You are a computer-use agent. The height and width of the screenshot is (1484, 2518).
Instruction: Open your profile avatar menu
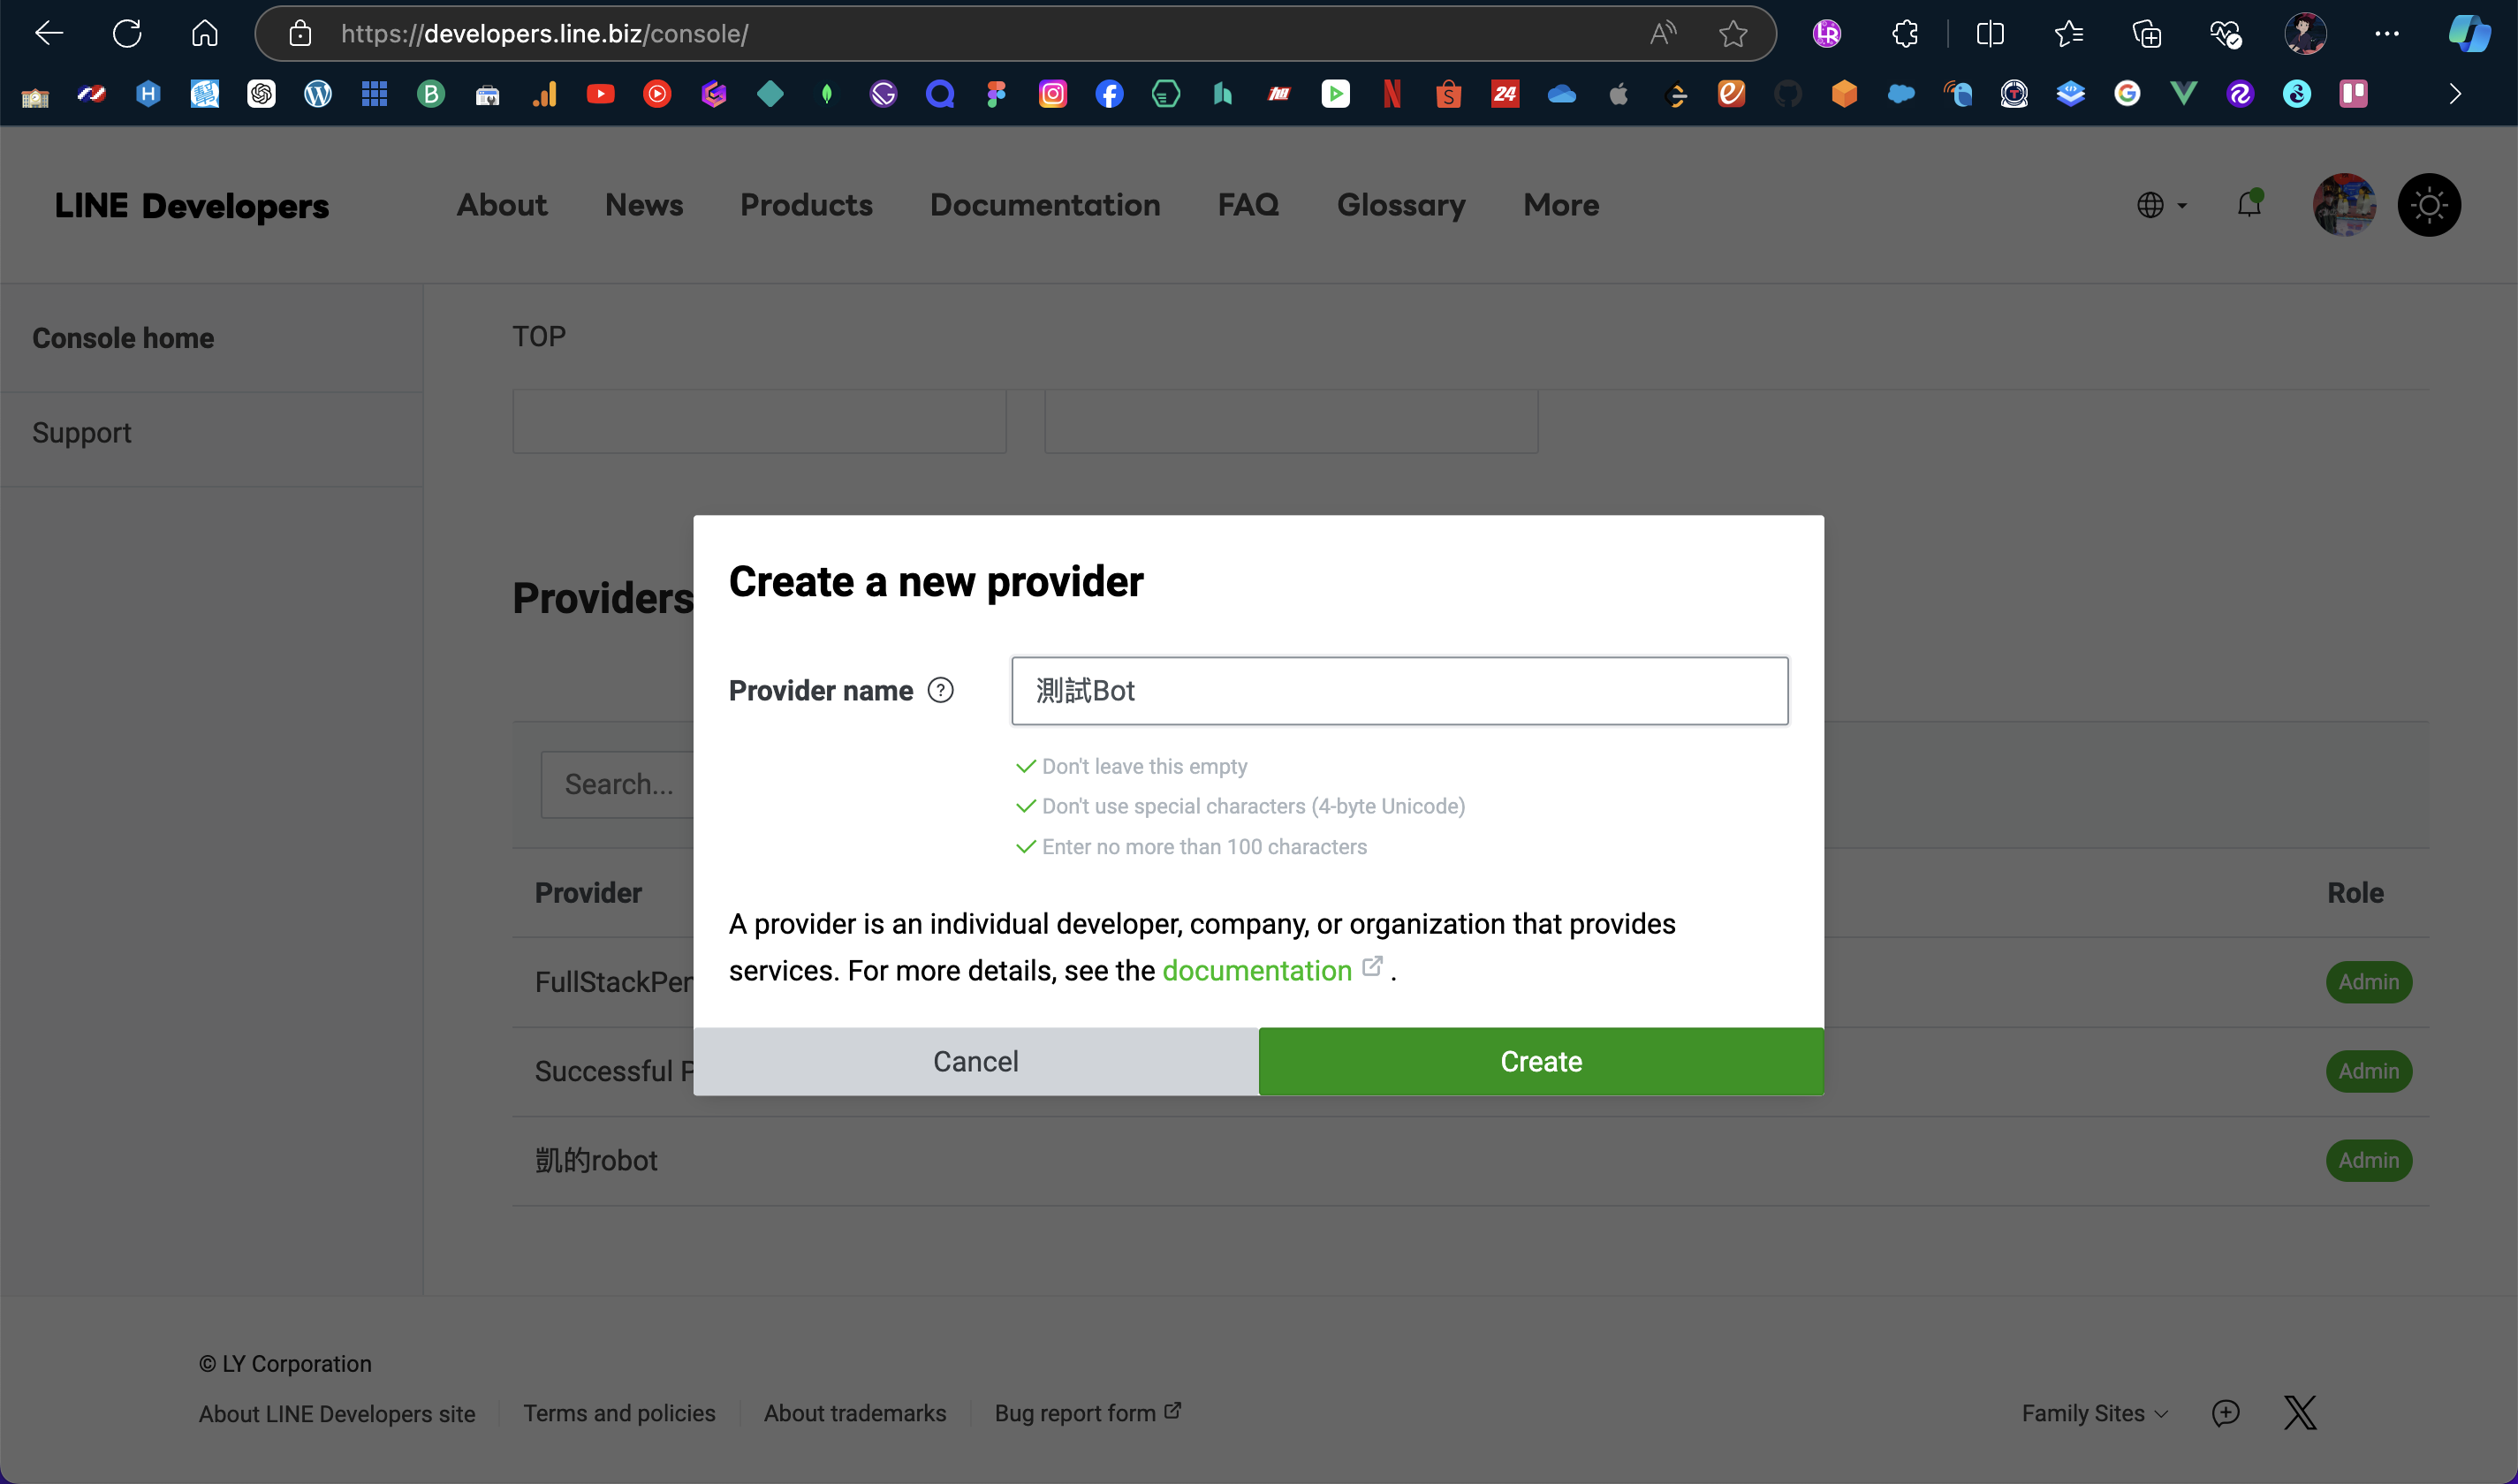click(2345, 204)
